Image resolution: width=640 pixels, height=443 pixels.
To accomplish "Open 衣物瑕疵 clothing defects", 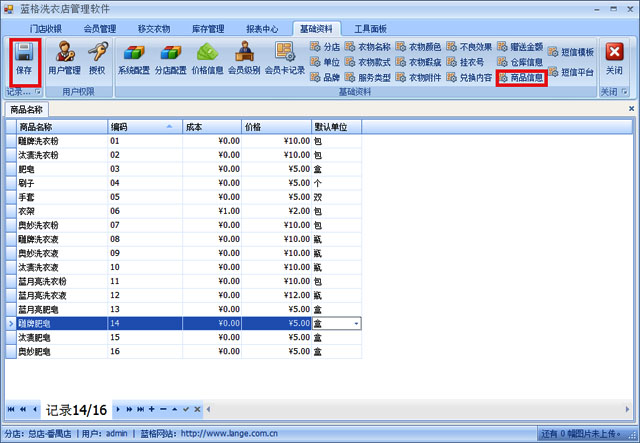I will [x=418, y=62].
